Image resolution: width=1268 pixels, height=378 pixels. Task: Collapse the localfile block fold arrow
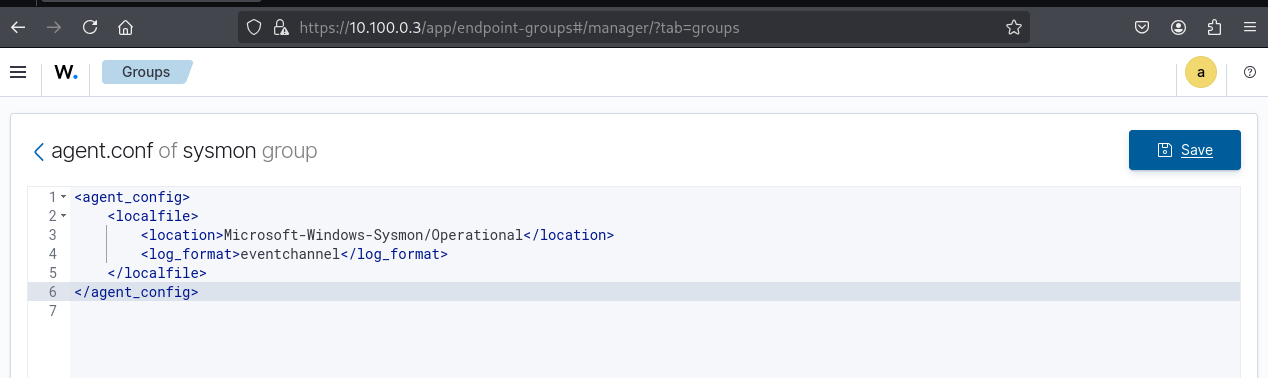click(x=64, y=216)
